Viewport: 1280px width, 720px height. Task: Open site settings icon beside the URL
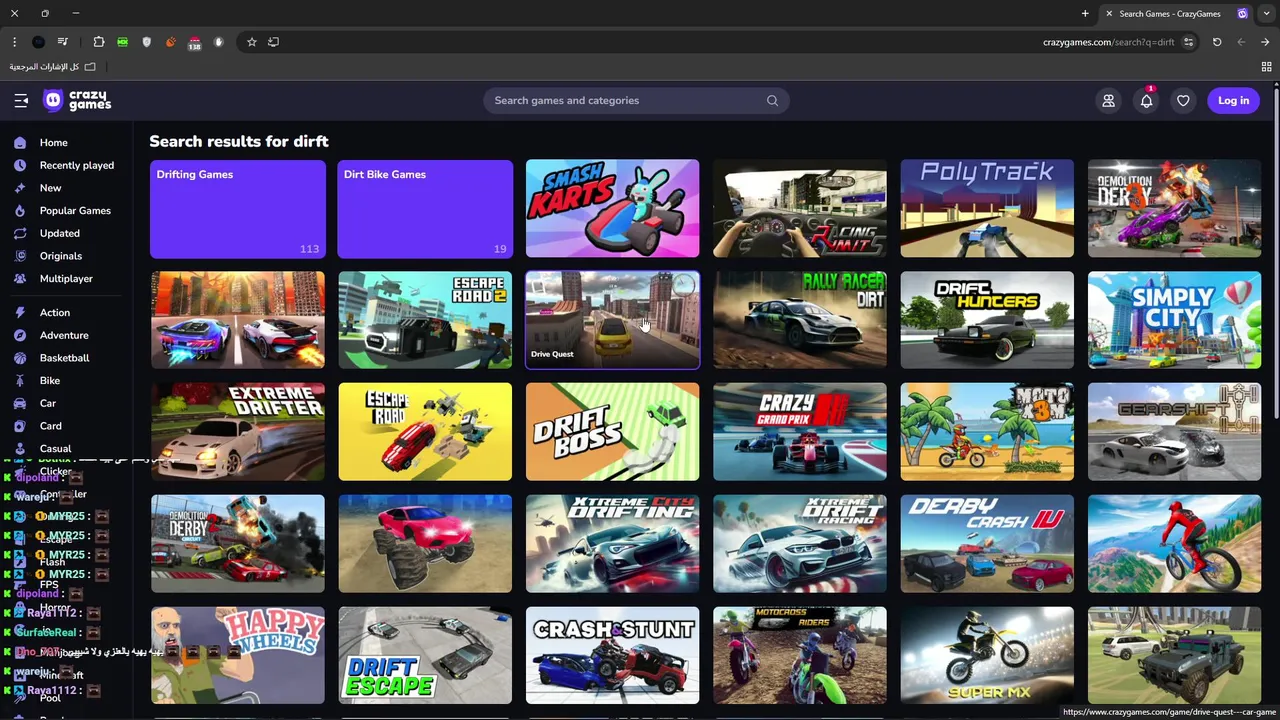pos(1188,42)
